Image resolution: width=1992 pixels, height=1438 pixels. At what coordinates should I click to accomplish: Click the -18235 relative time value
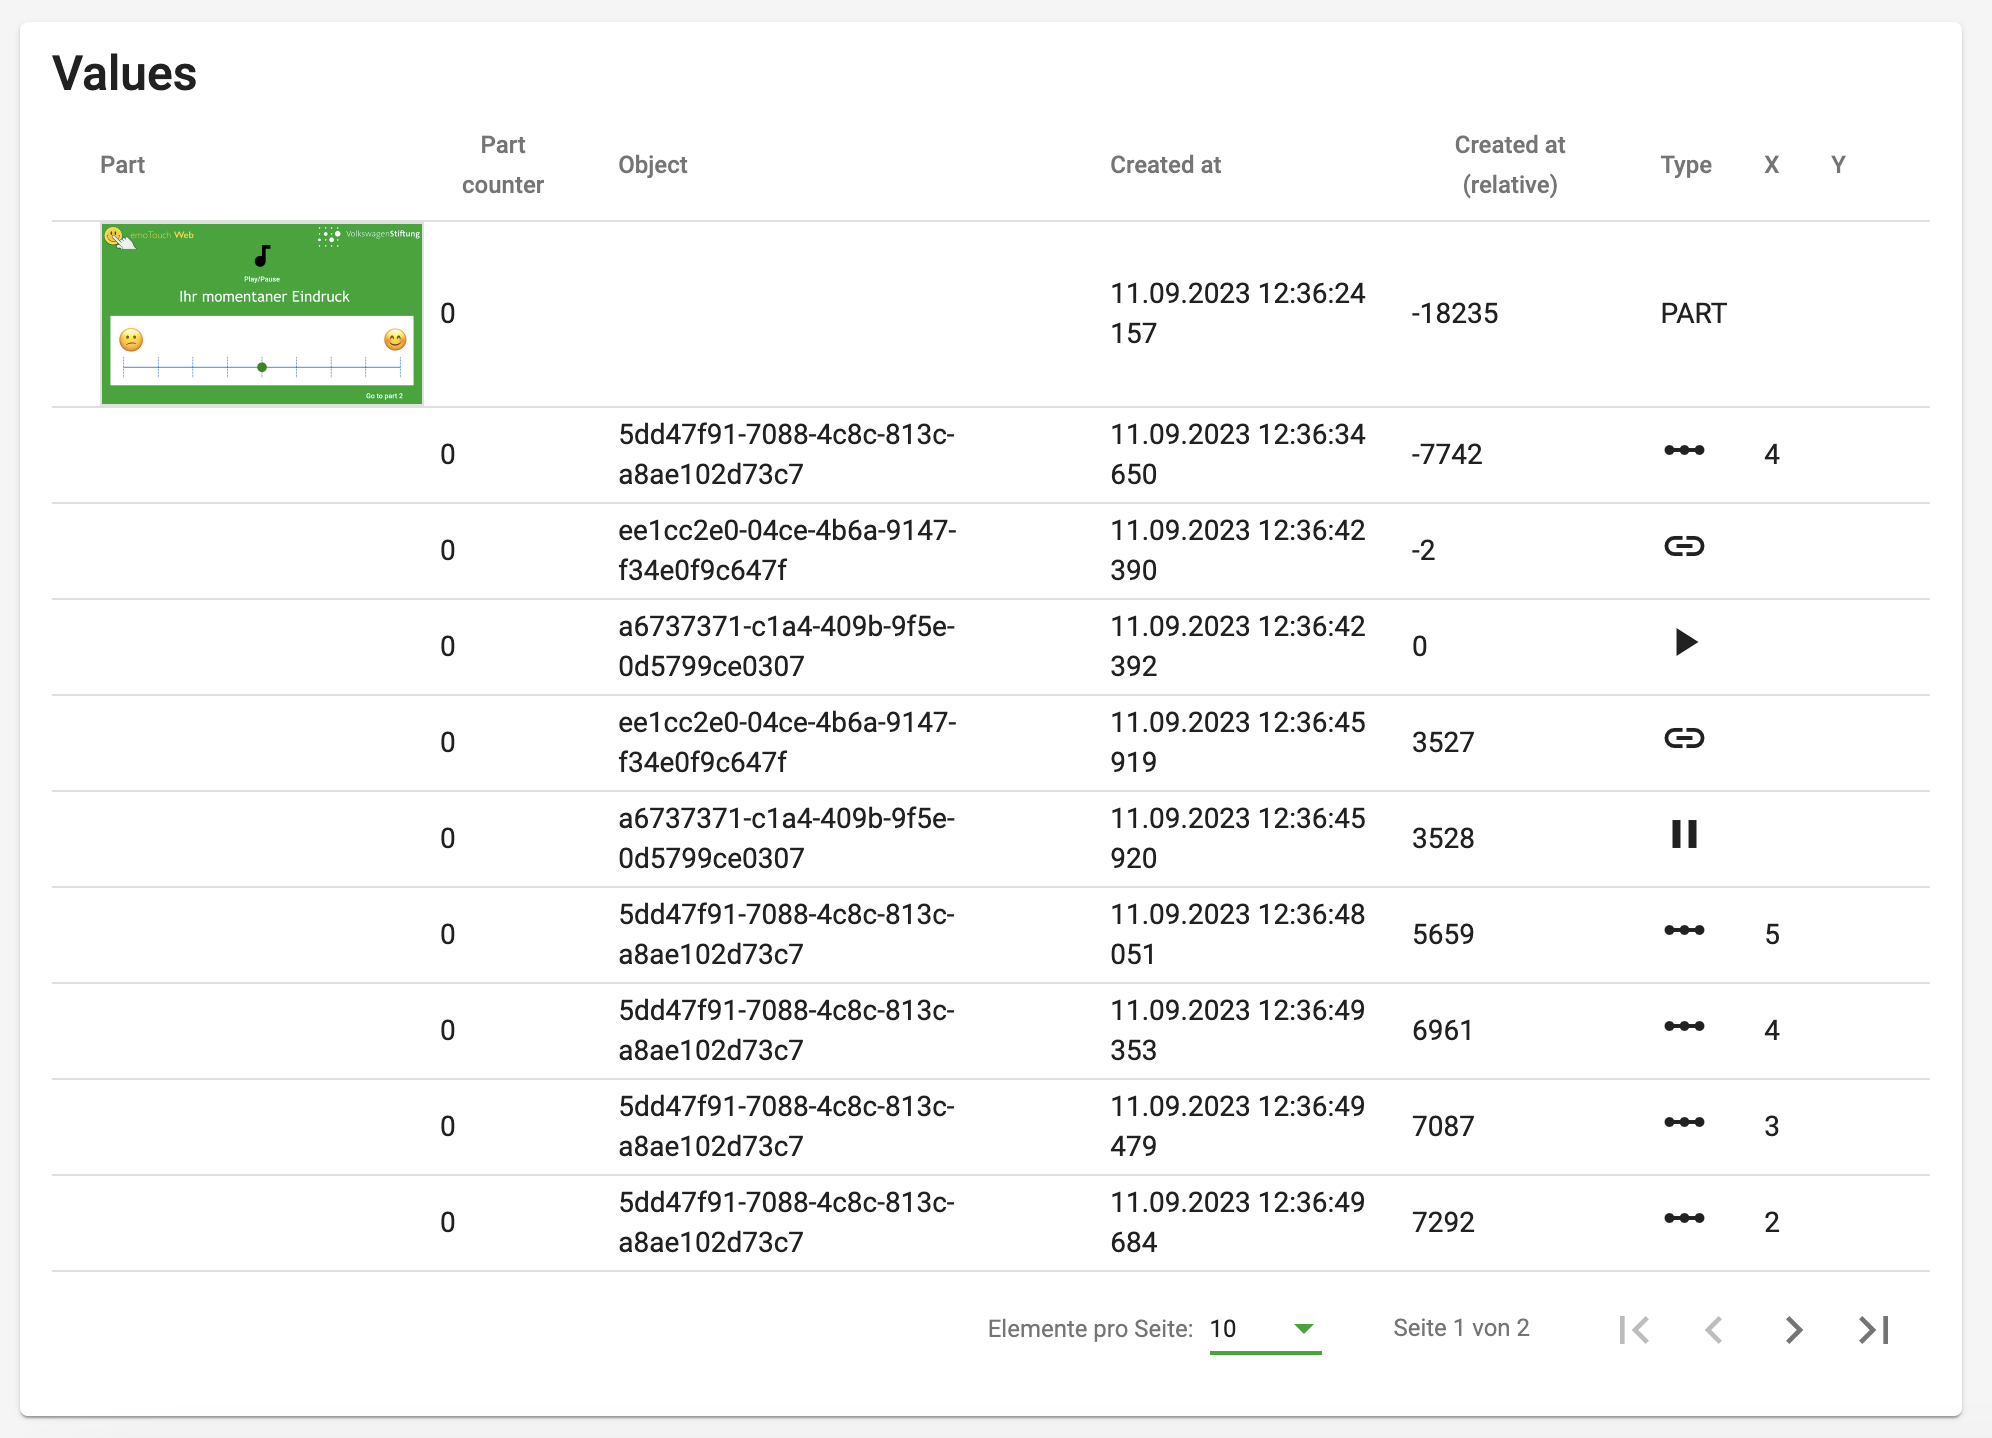(x=1455, y=314)
